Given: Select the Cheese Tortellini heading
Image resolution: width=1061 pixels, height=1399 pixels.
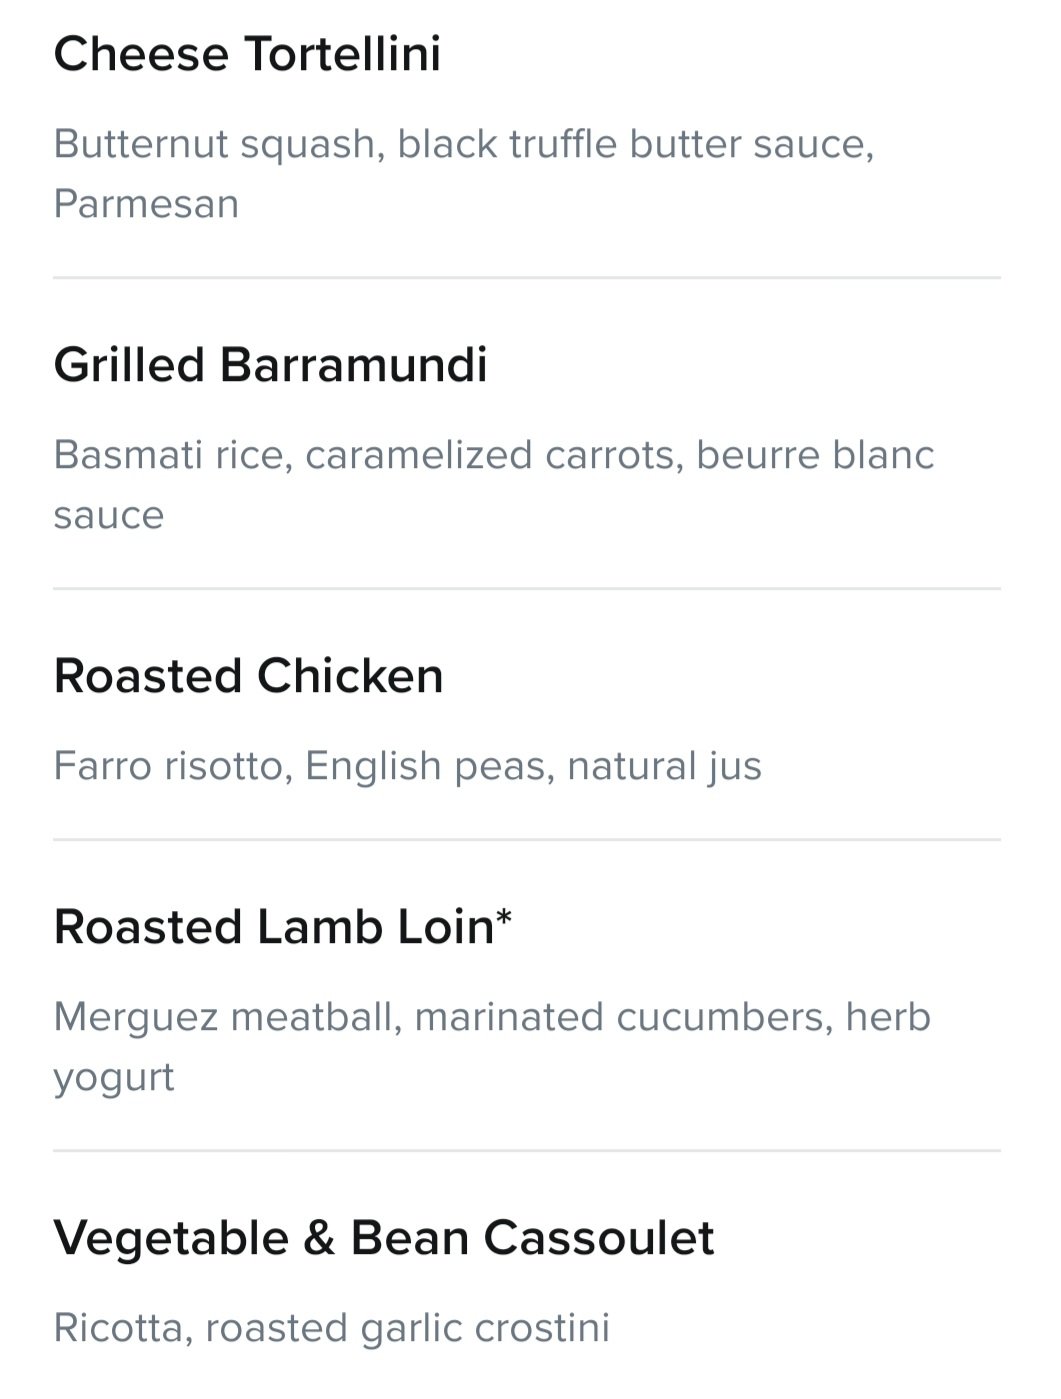Looking at the screenshot, I should (247, 54).
